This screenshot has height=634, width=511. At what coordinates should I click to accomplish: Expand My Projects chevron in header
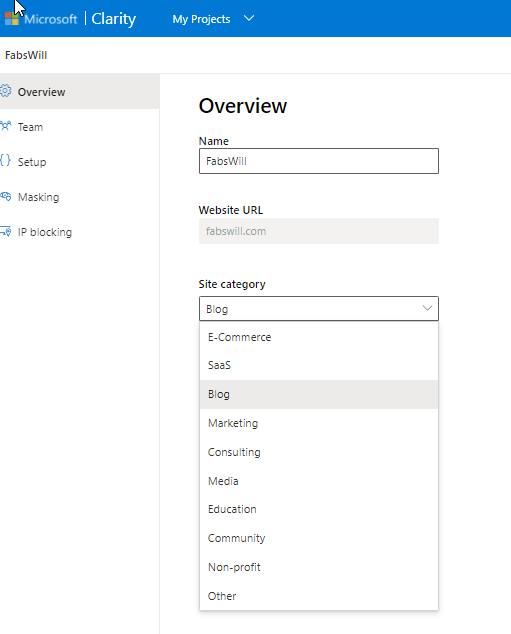[249, 18]
